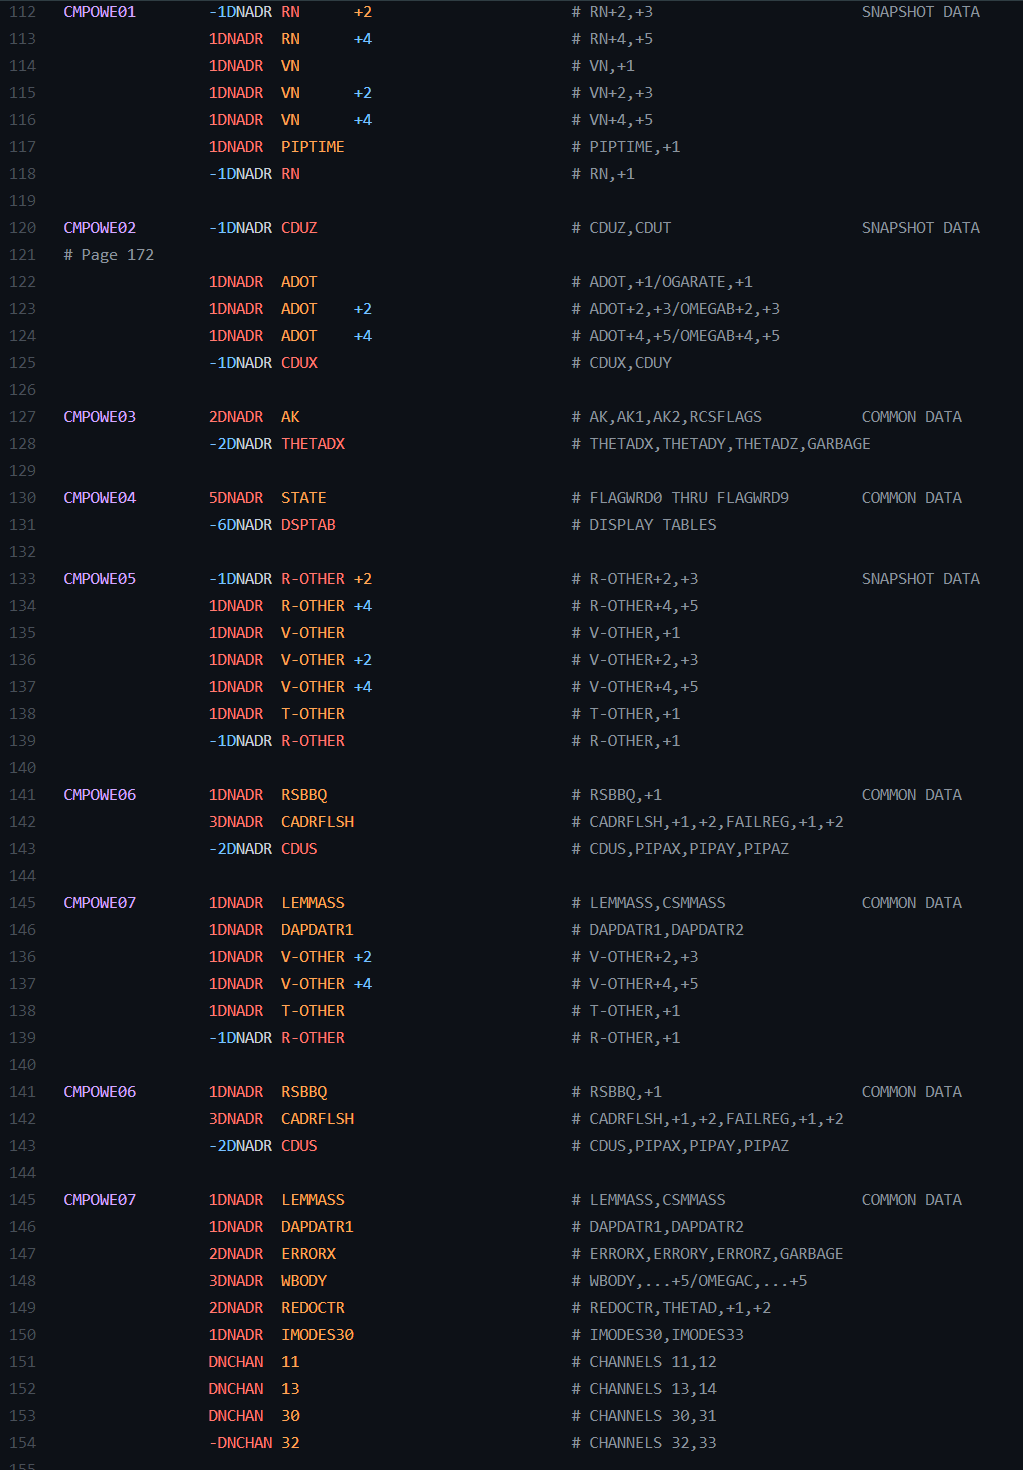Select the 5DNADR opcode before STATE
This screenshot has width=1023, height=1471.
236,498
